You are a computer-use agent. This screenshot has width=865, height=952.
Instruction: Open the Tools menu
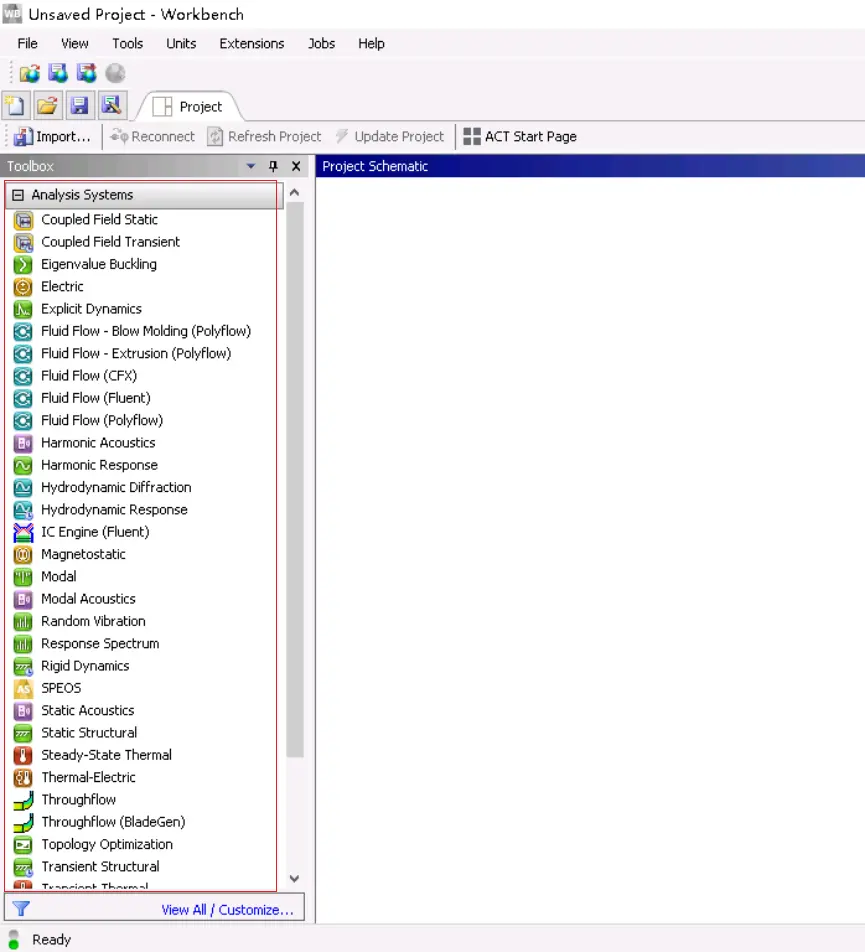pos(127,44)
